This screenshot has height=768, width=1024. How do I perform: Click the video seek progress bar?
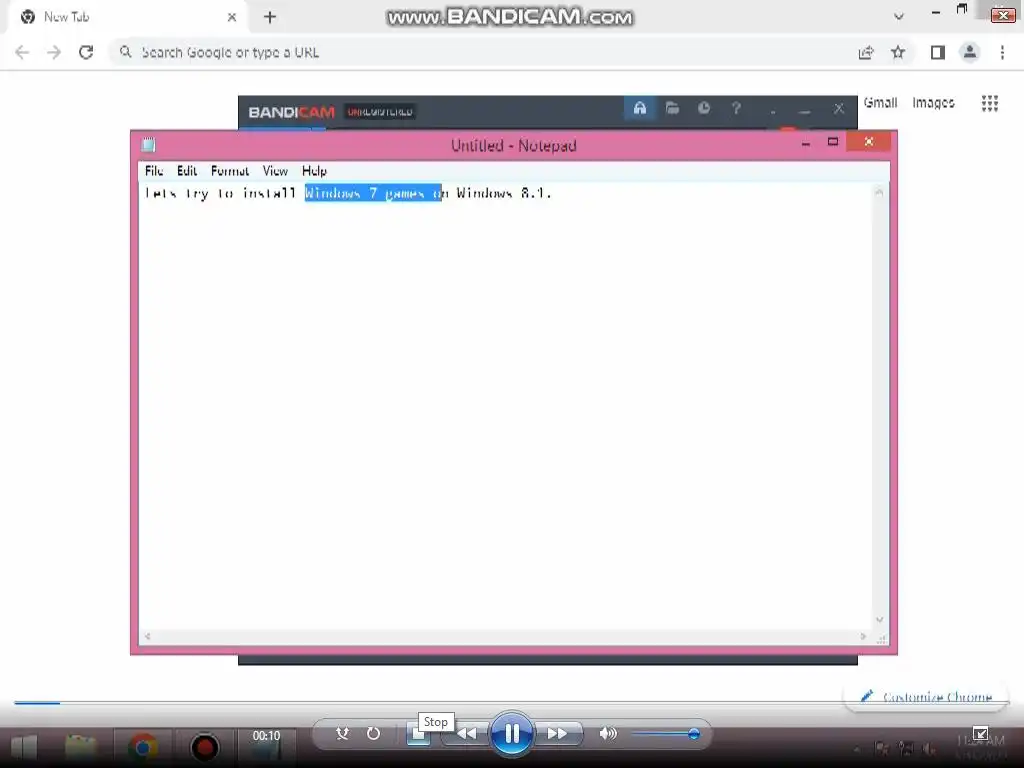[511, 703]
